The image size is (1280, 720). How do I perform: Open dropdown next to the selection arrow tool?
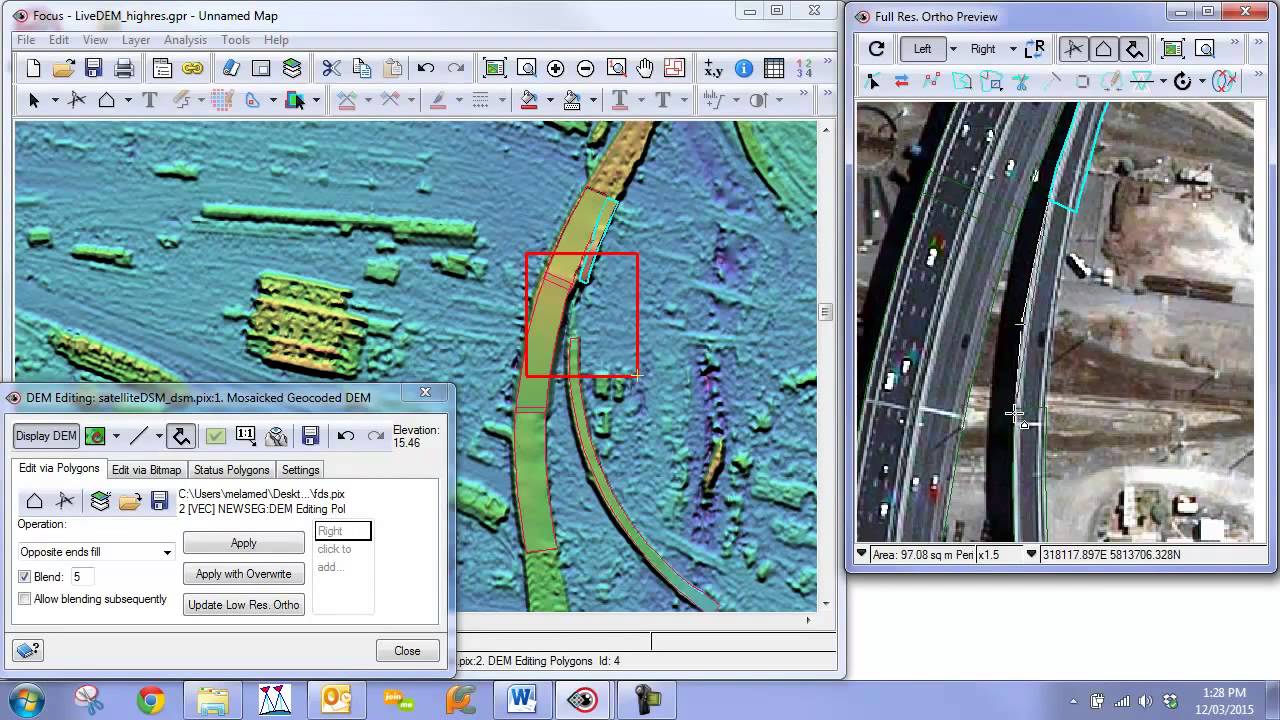tap(54, 100)
